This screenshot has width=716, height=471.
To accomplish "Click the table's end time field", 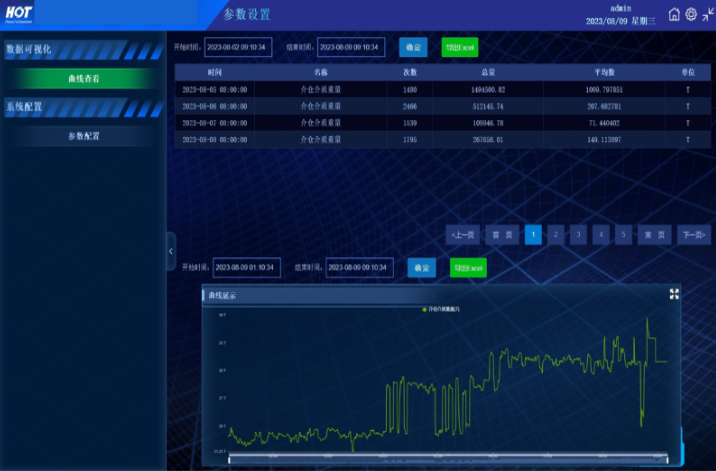I will 351,47.
